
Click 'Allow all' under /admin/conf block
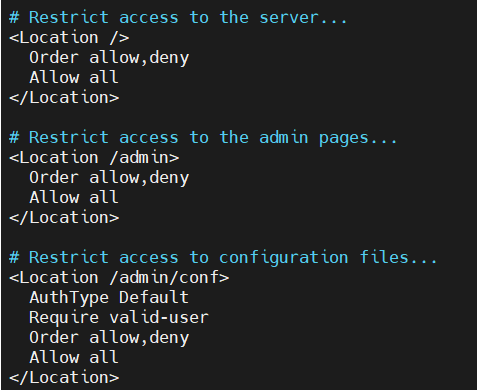pos(74,357)
